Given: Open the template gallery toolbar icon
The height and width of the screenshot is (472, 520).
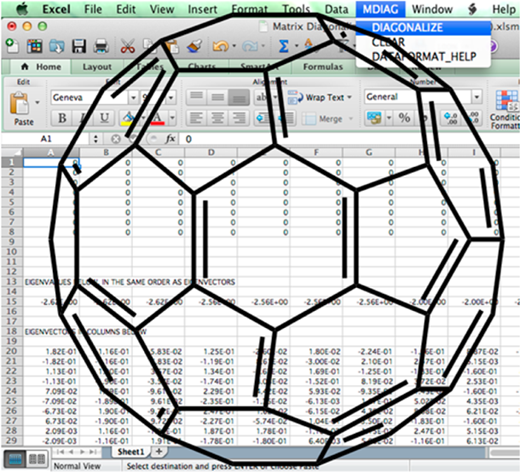Looking at the screenshot, I should [x=34, y=46].
